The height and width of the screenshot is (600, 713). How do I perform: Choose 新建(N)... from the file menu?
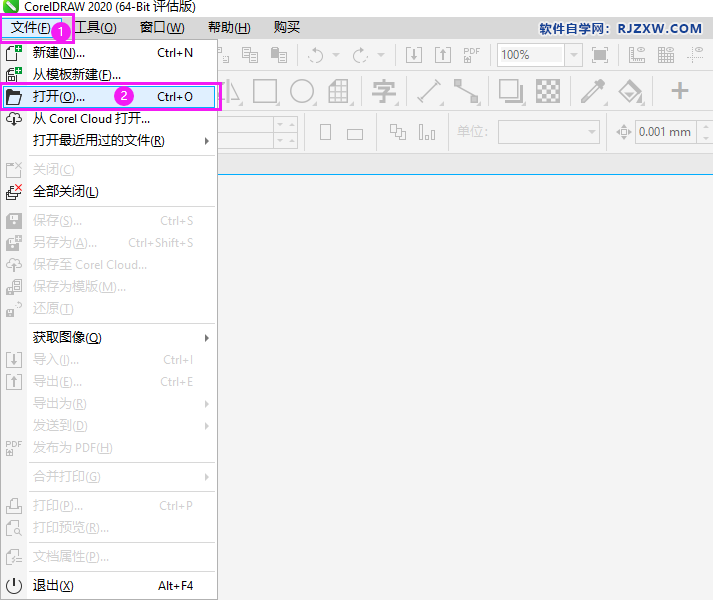[108, 53]
